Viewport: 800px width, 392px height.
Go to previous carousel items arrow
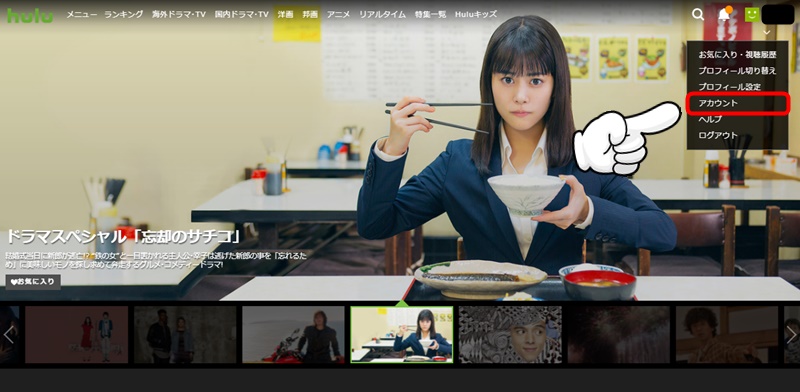tap(9, 334)
